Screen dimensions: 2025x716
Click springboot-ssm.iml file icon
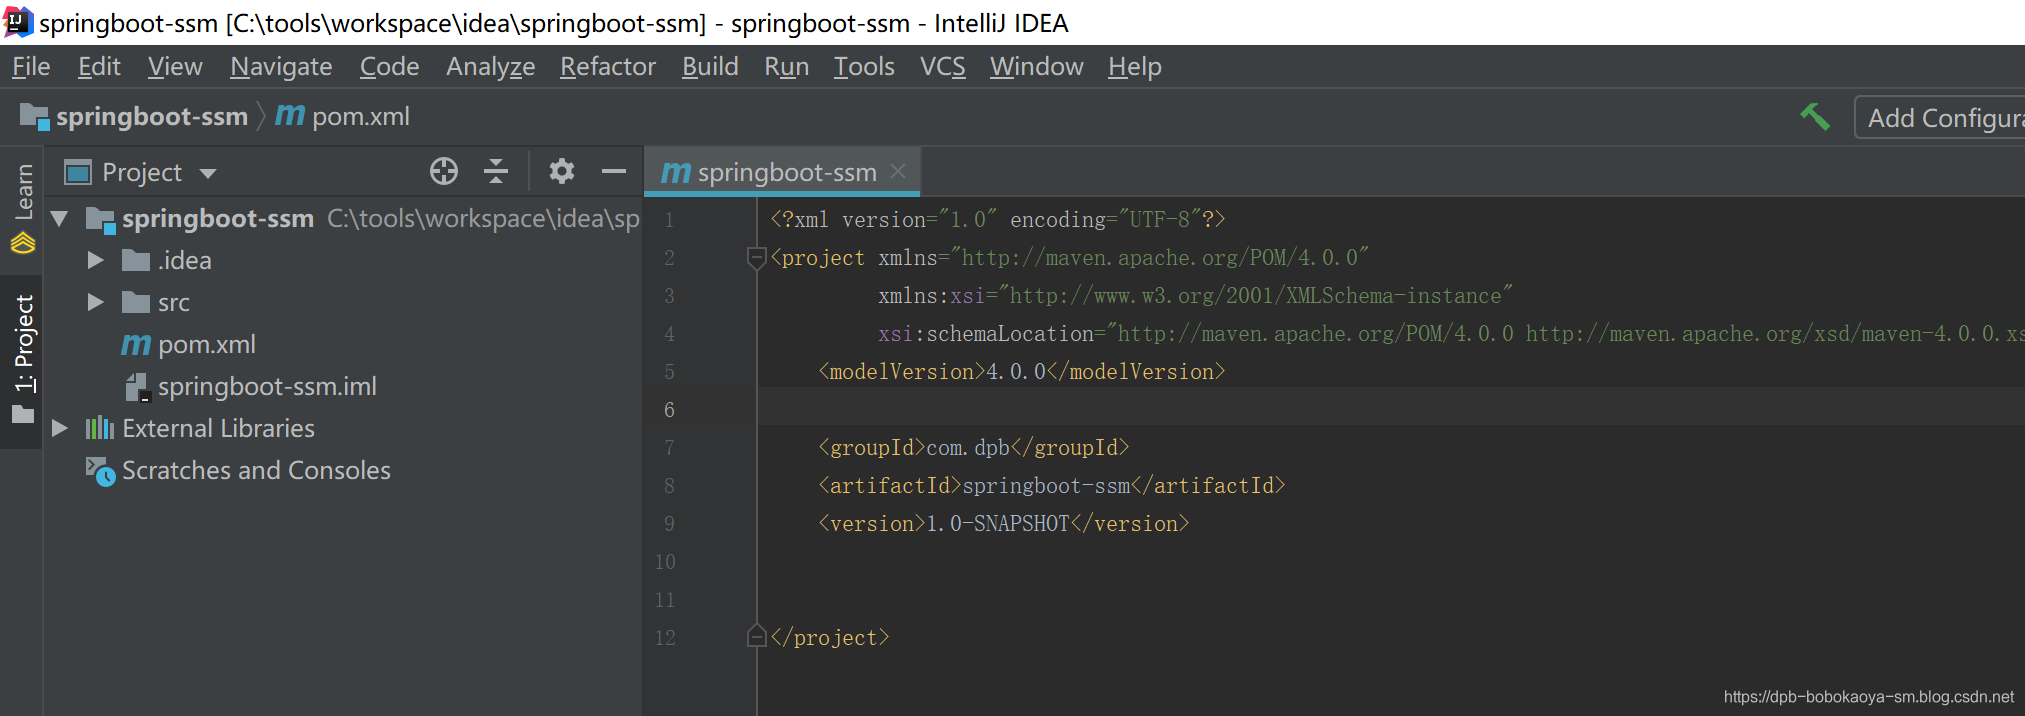point(137,387)
